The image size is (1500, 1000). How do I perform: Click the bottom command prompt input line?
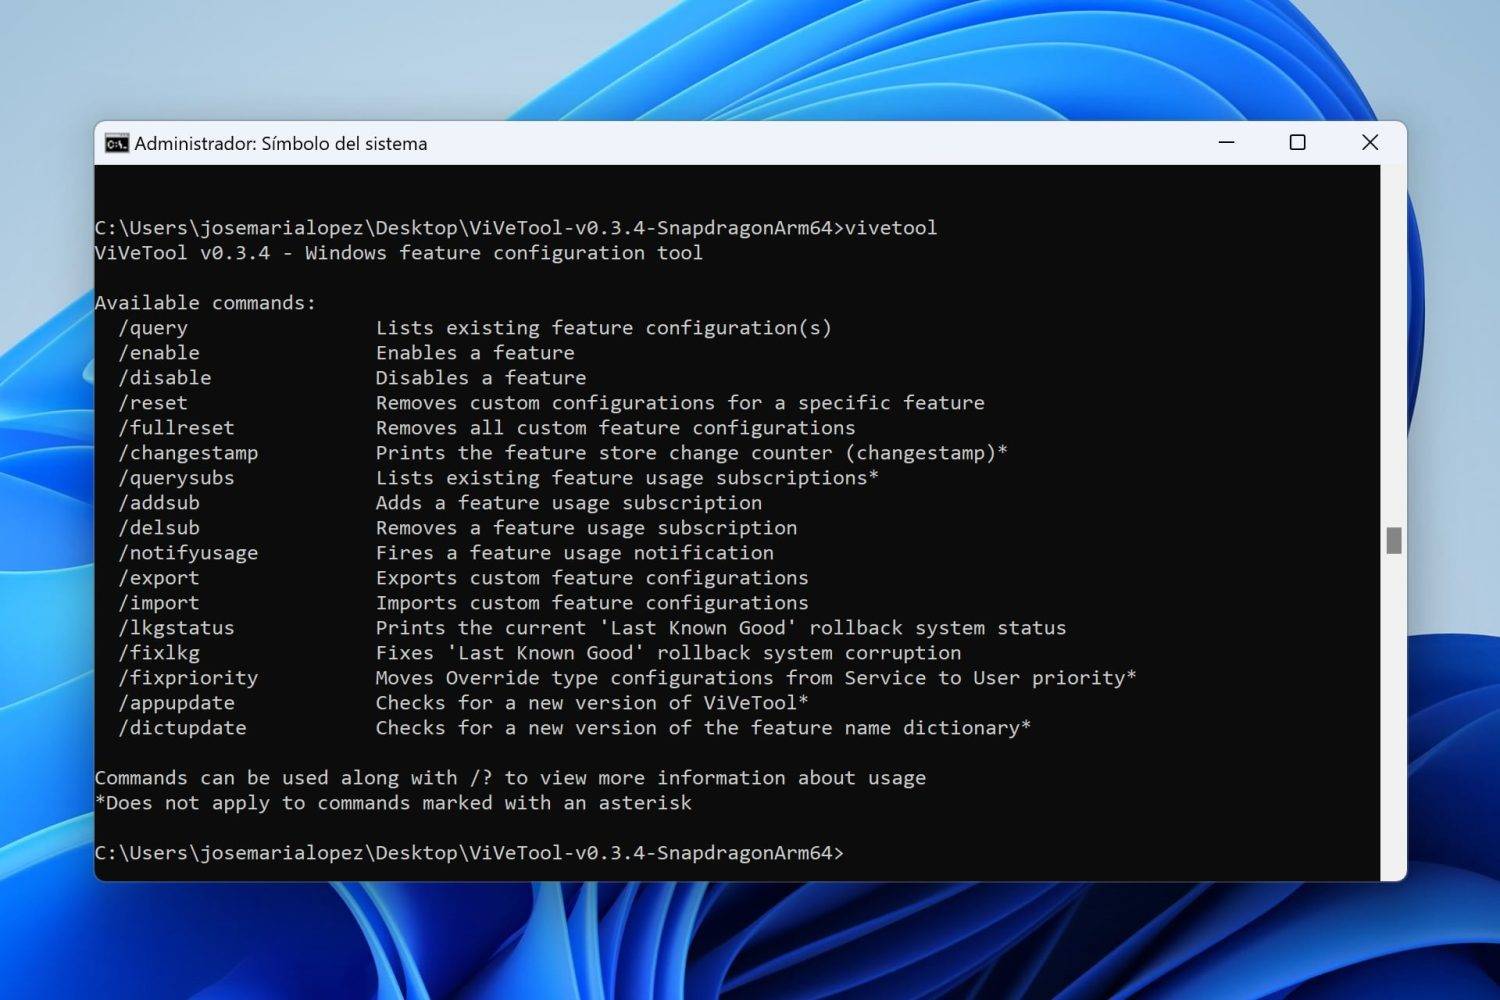(469, 853)
